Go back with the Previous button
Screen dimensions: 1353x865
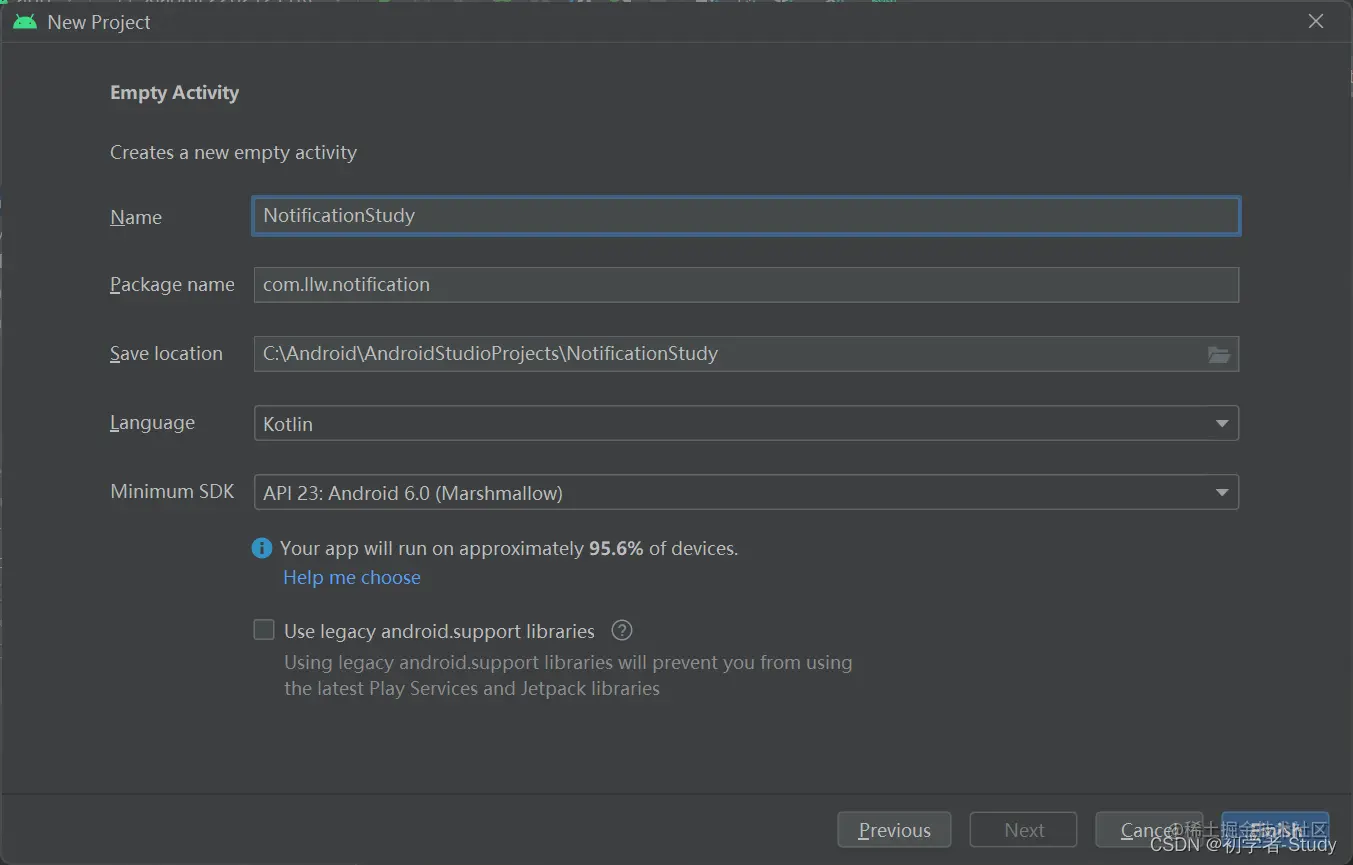894,830
